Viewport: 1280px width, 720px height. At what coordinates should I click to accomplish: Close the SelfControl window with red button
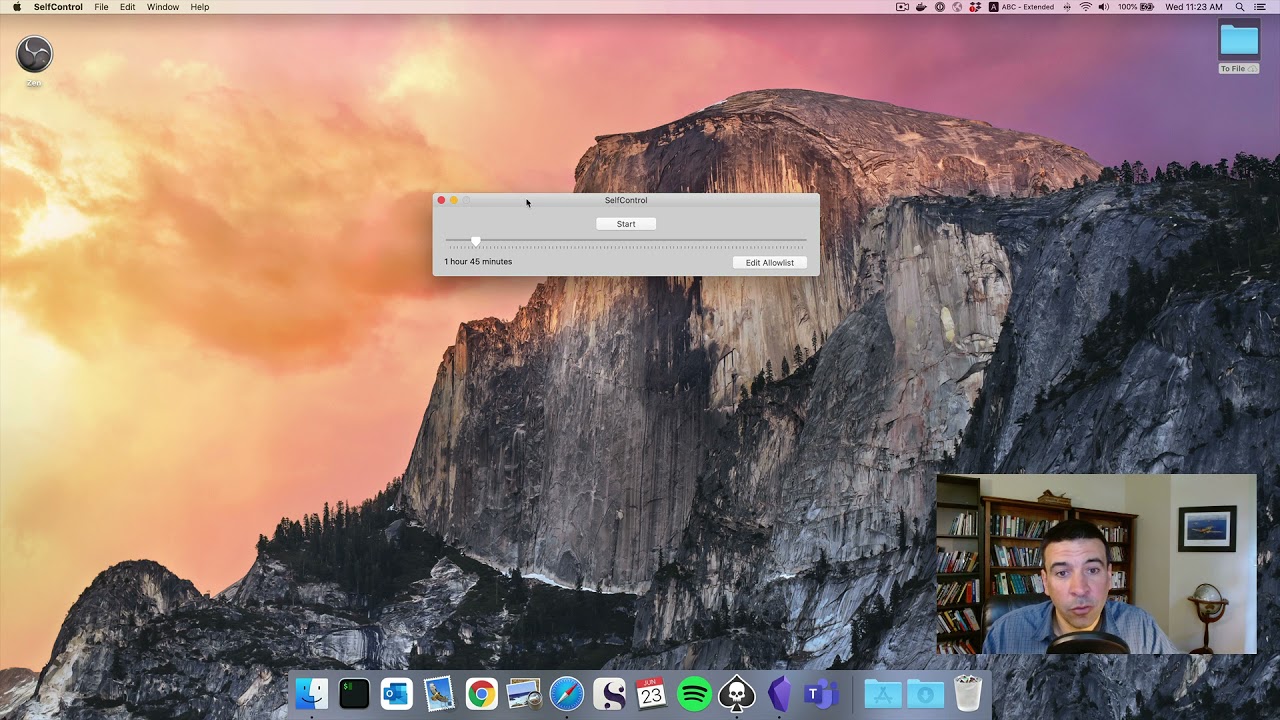pyautogui.click(x=441, y=201)
